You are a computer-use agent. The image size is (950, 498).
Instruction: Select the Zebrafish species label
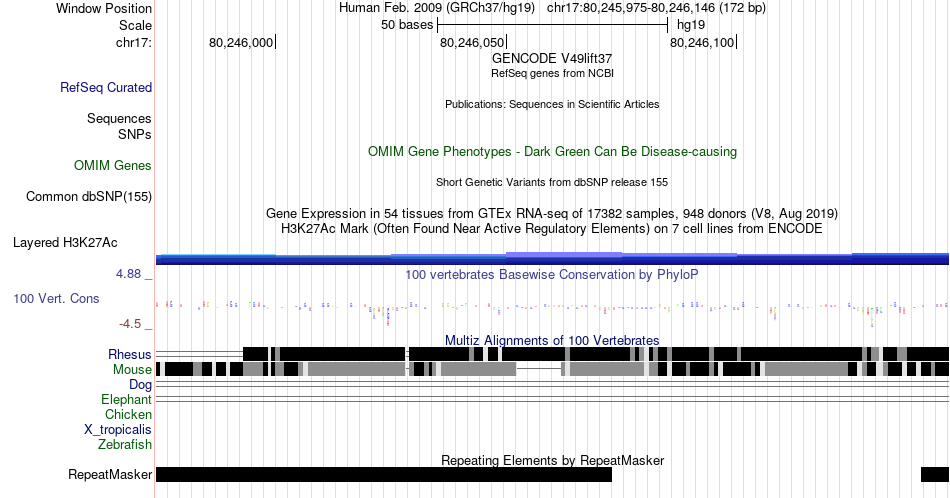pos(125,444)
